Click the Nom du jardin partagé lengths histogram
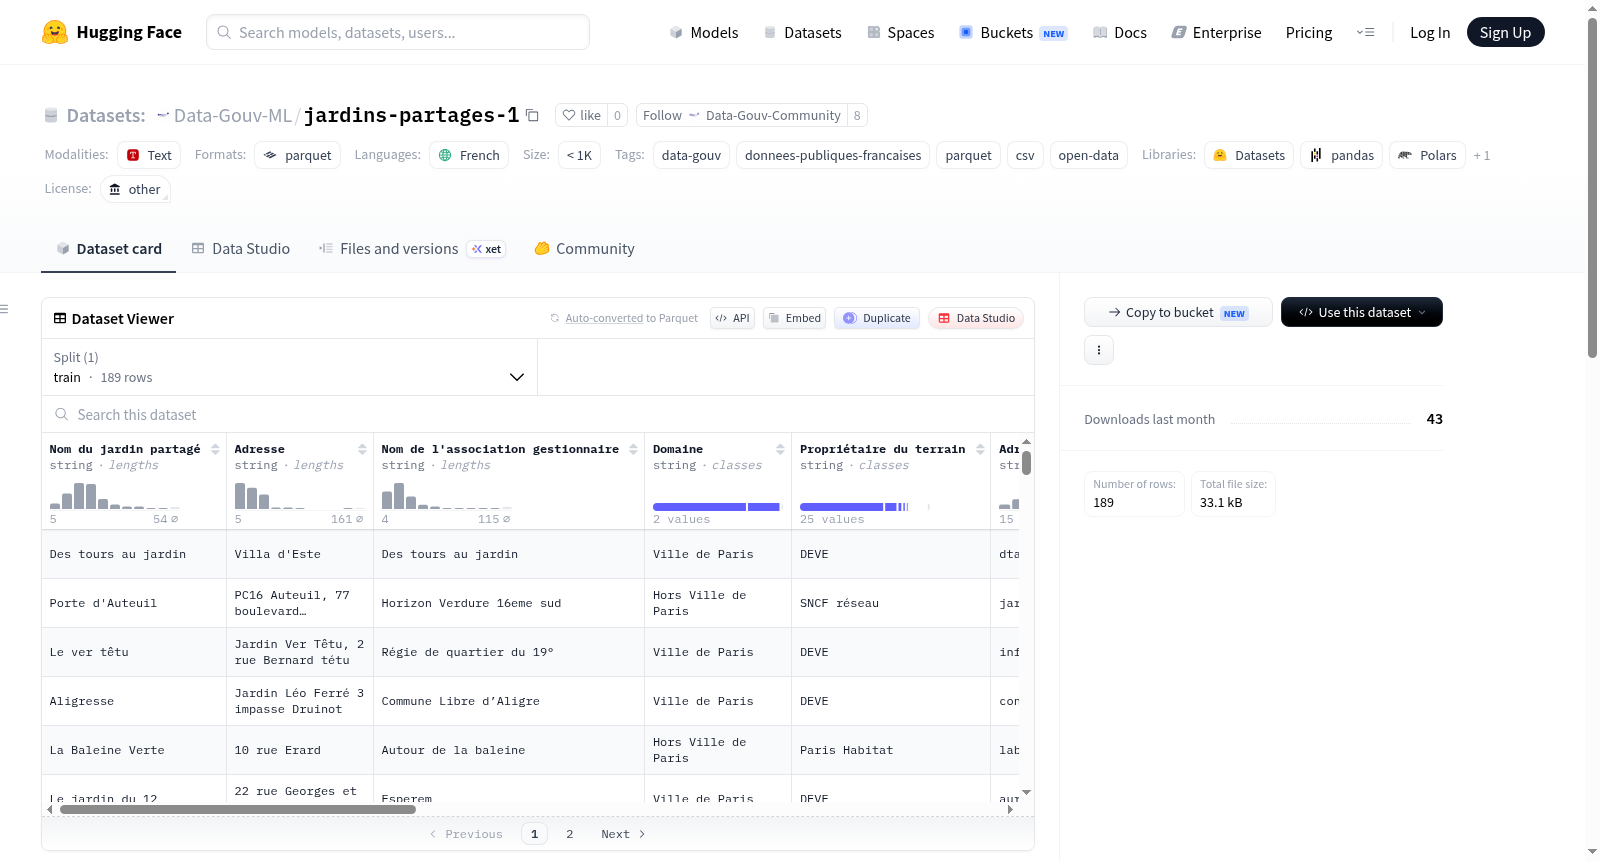Viewport: 1600px width, 861px height. pos(115,496)
